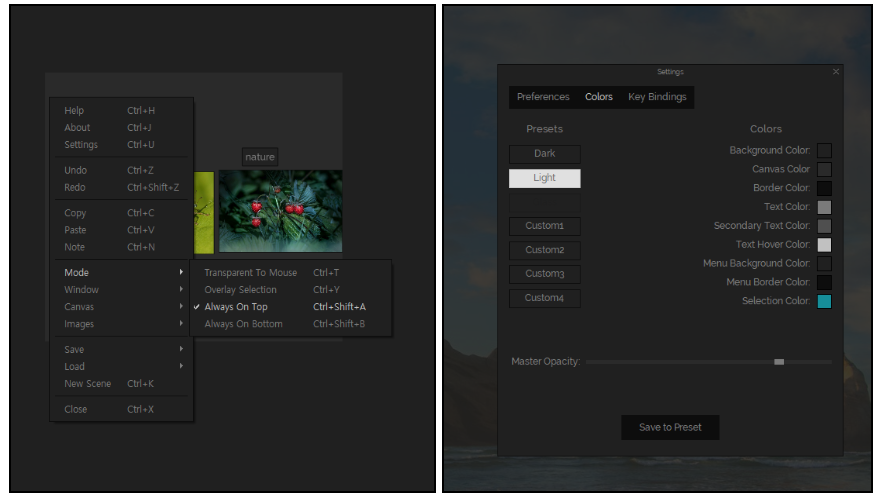Choose Redo in the context menu
This screenshot has width=877, height=496.
pos(121,187)
